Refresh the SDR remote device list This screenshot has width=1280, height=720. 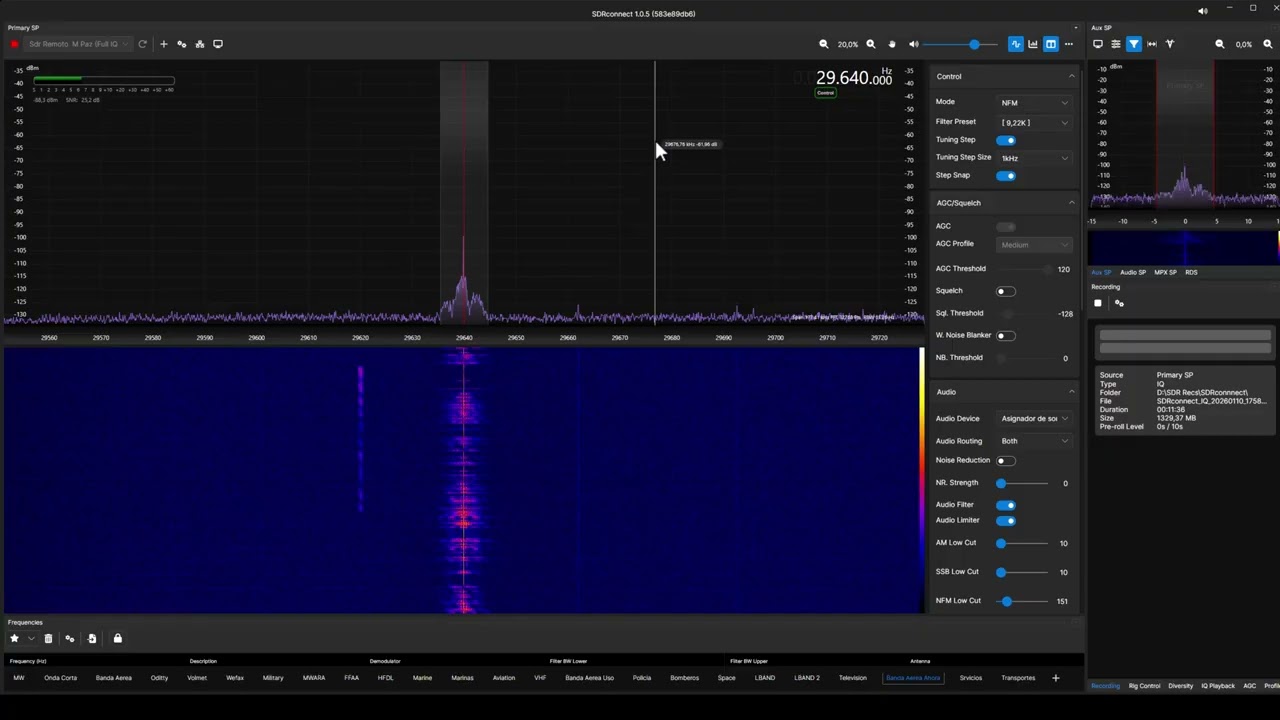(x=142, y=44)
